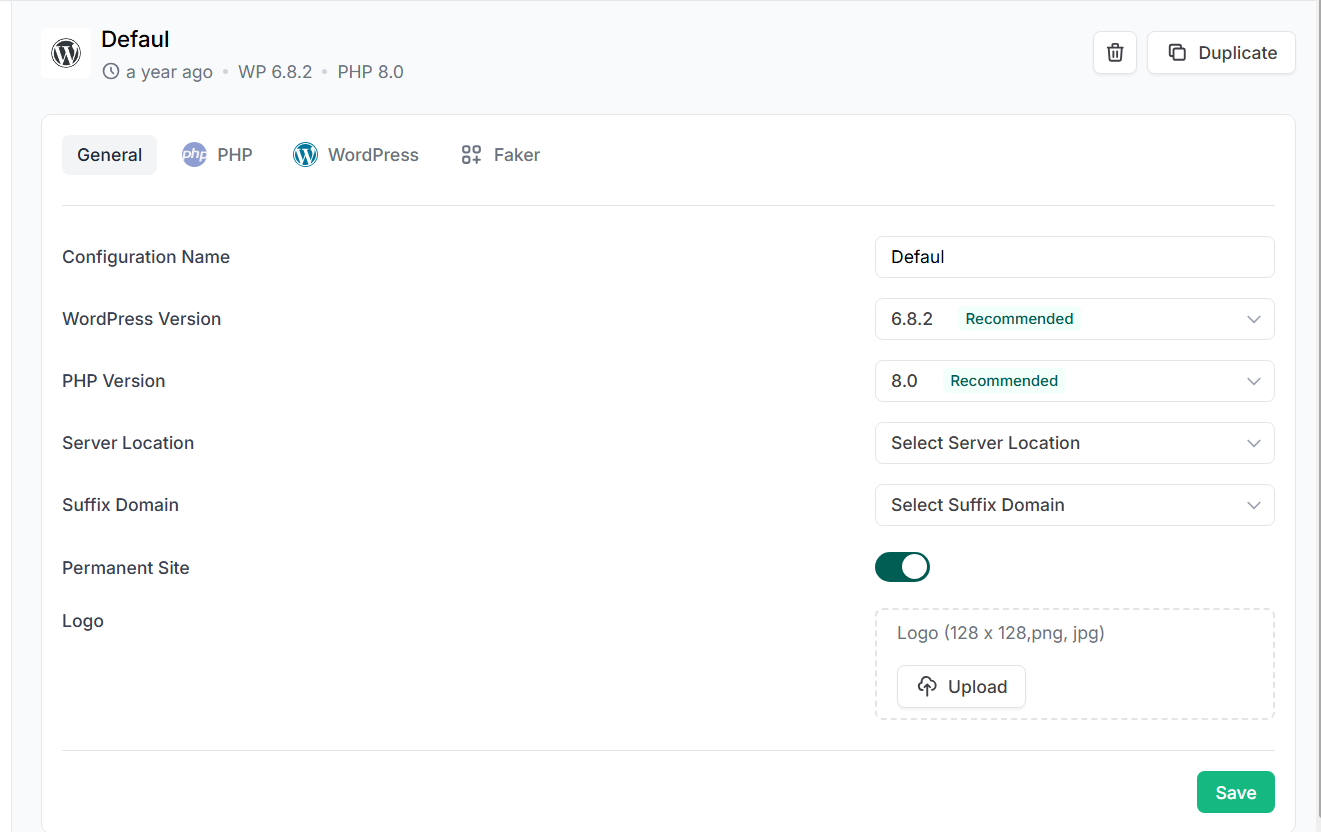Switch to the General tab
This screenshot has width=1321, height=832.
tap(109, 155)
